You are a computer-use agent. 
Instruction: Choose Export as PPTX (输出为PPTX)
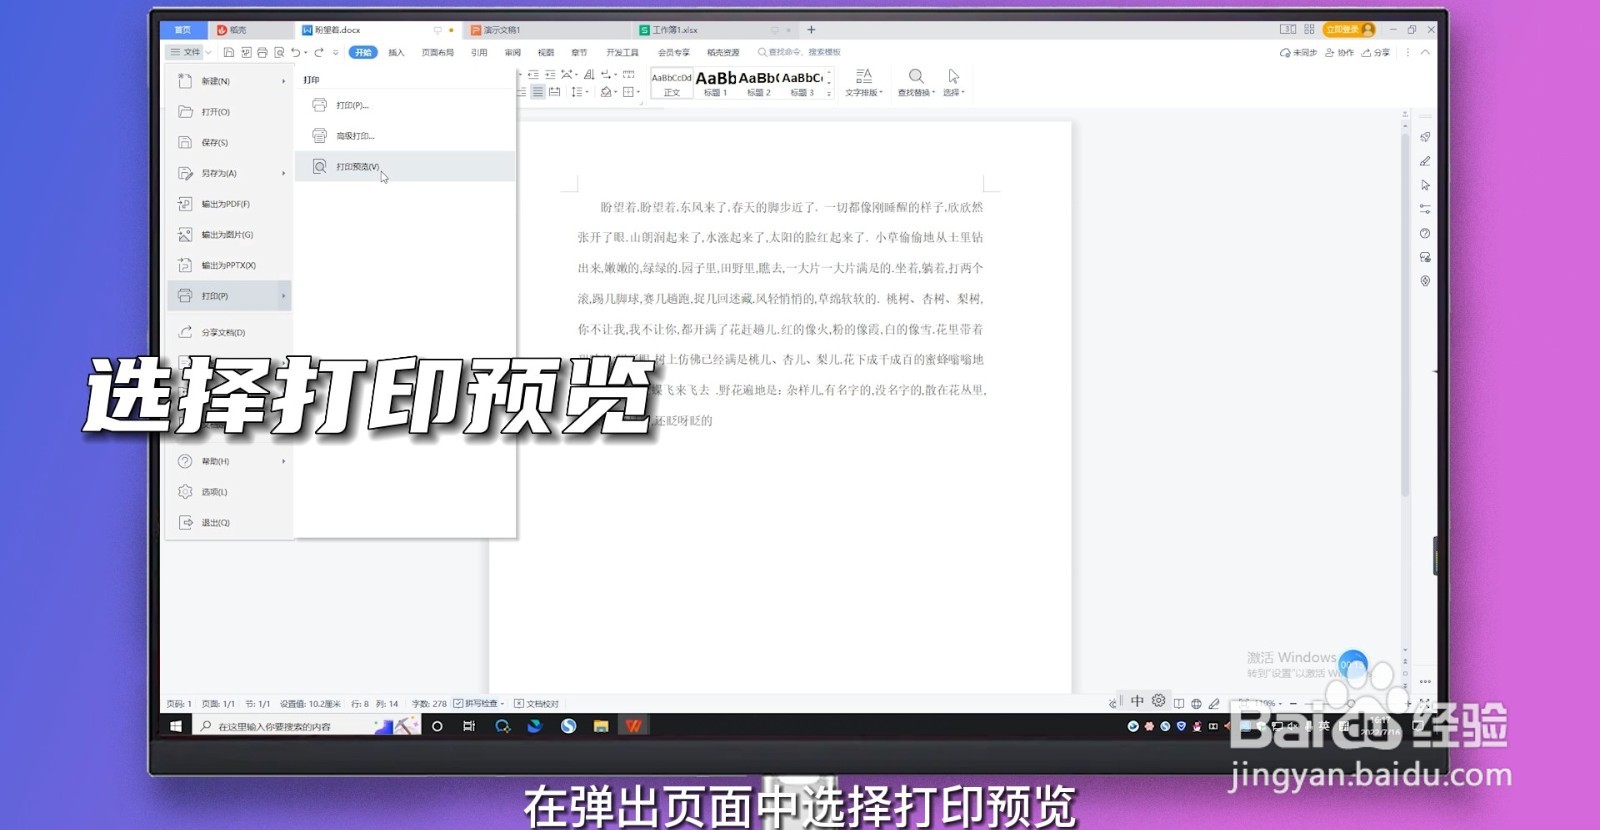pos(229,265)
